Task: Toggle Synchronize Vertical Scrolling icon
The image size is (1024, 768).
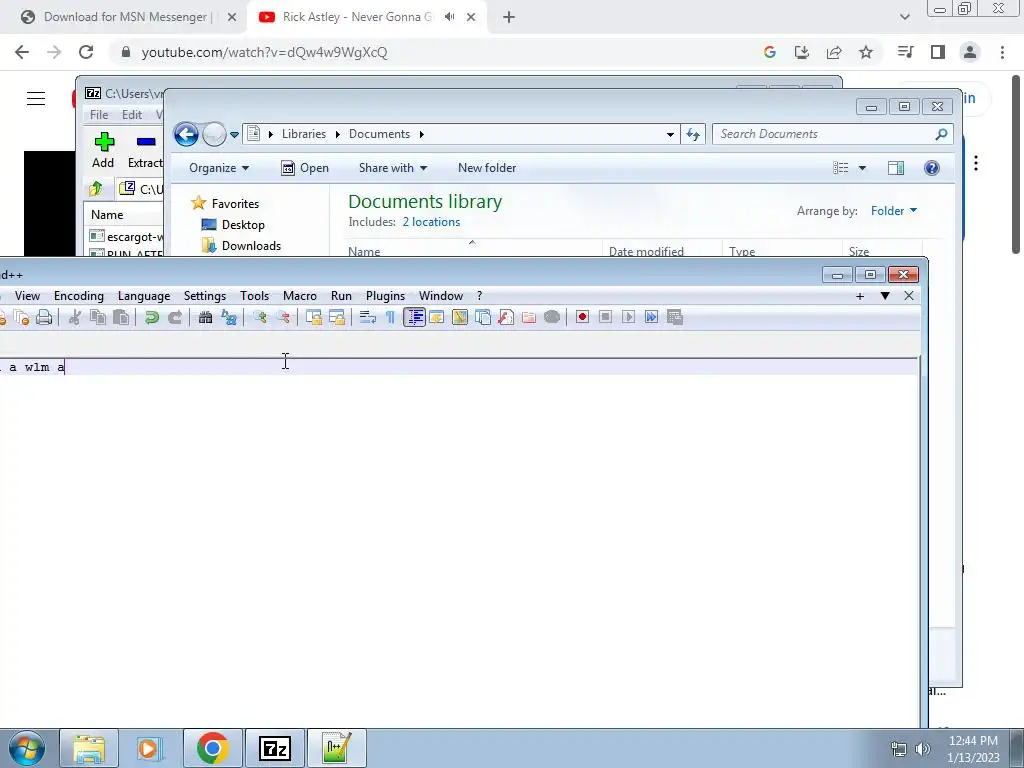Action: (x=313, y=317)
